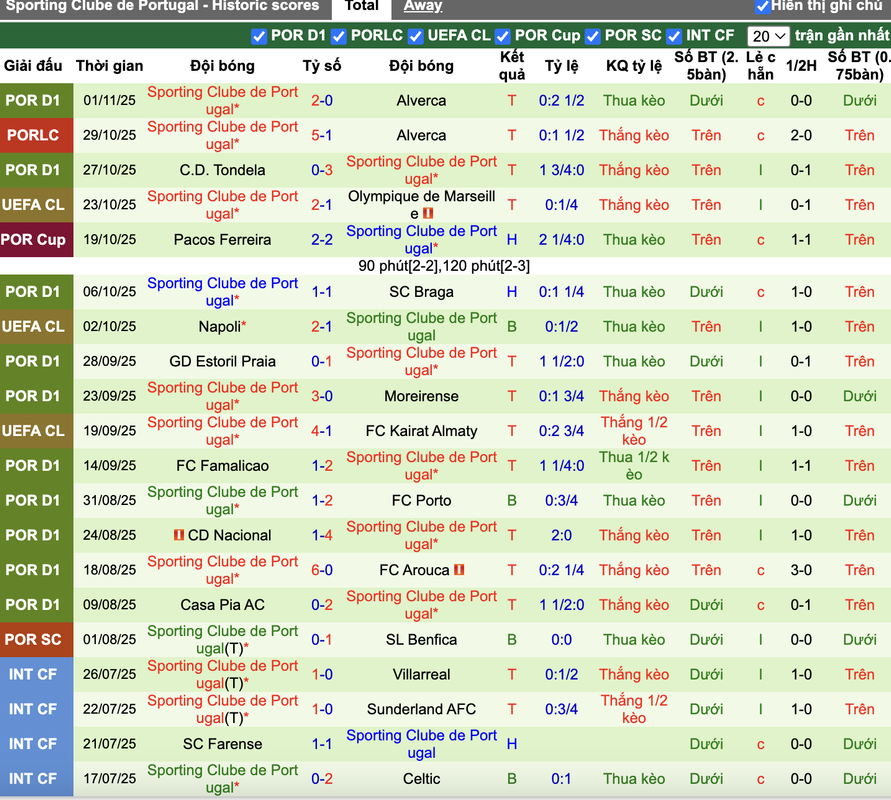Open the 5-1 score versus Alverca
Screen dimensions: 891x800
click(x=322, y=135)
